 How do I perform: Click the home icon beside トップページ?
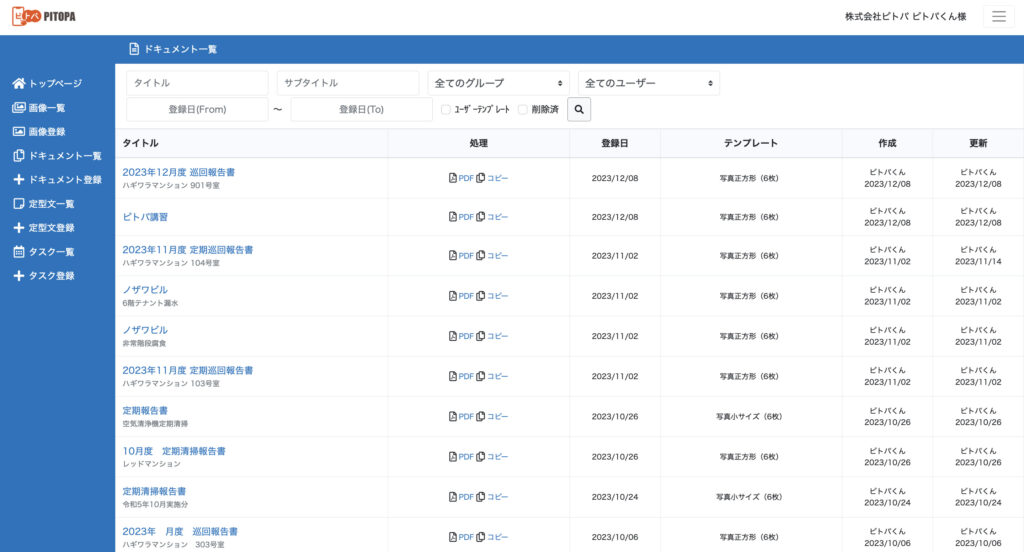coord(19,83)
